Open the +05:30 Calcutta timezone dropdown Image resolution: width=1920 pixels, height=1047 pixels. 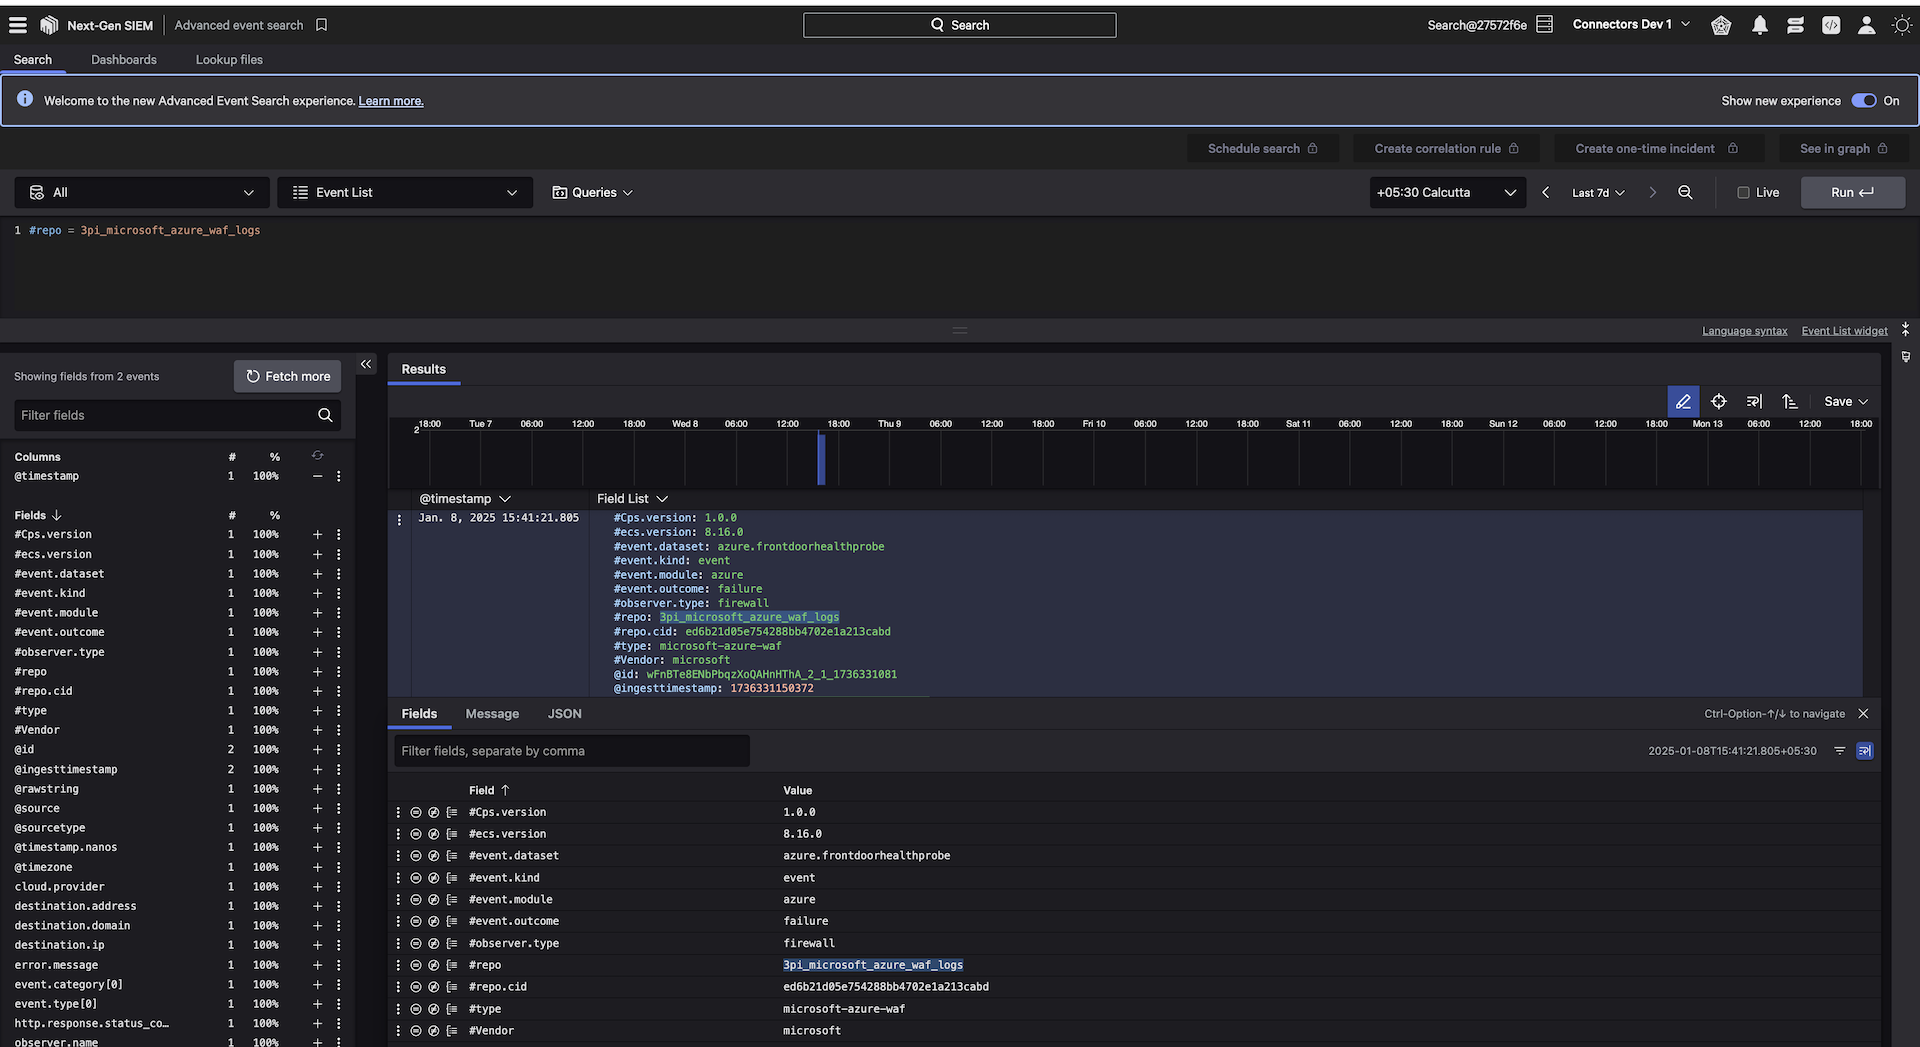1446,192
